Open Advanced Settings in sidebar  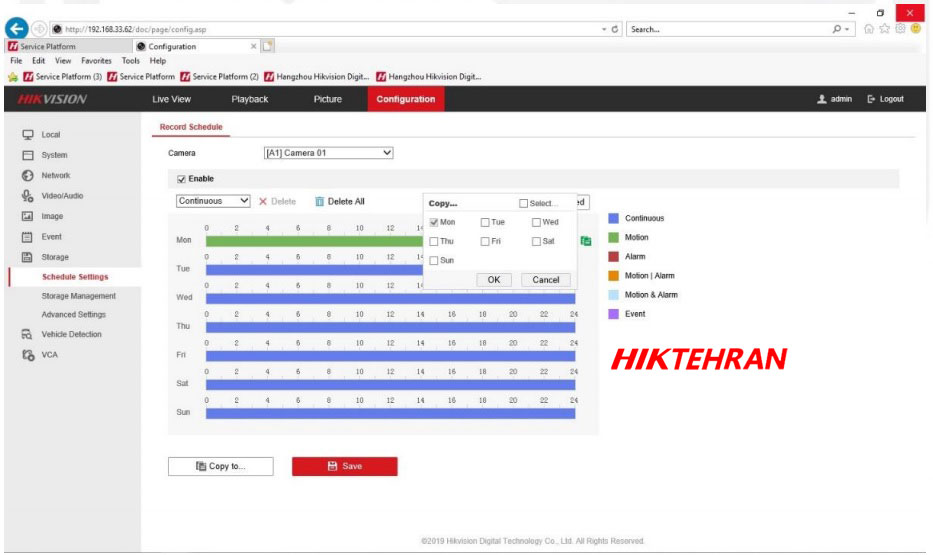pos(73,315)
